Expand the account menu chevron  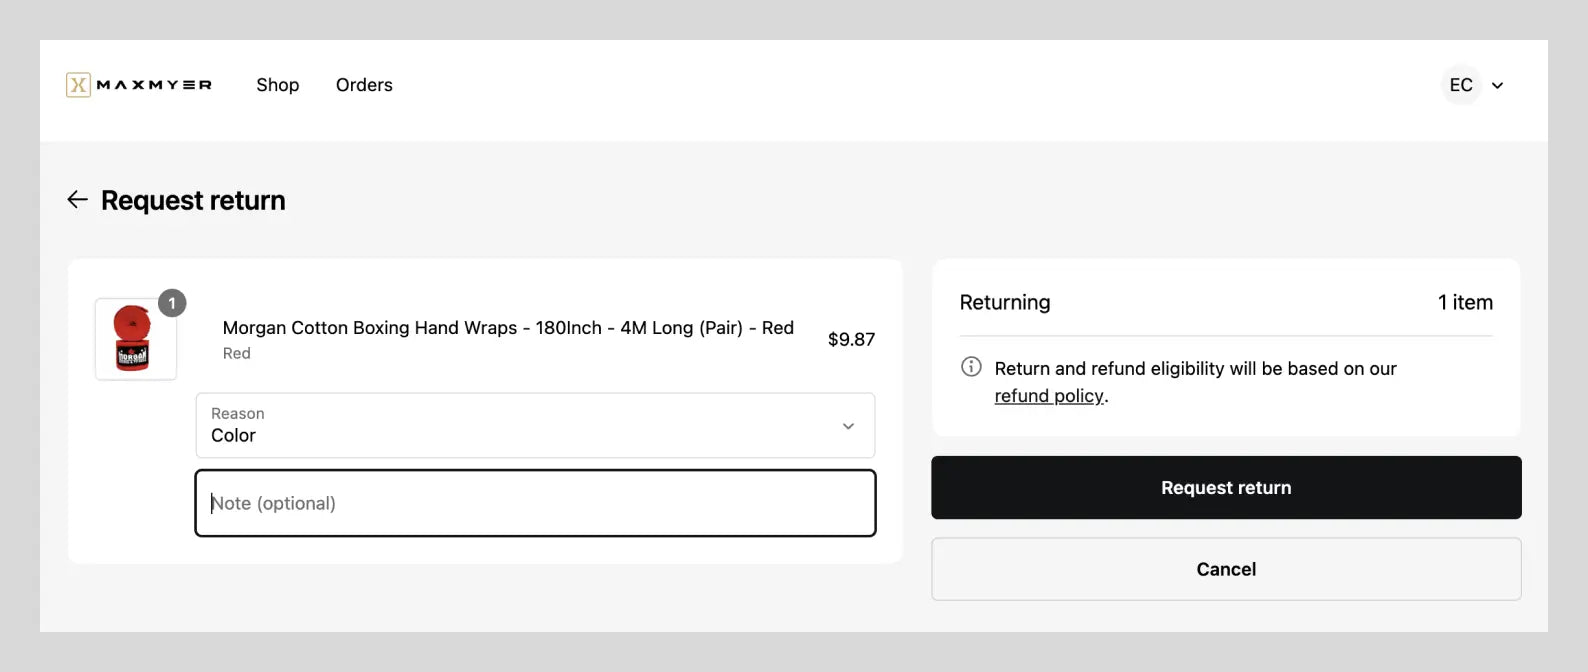coord(1497,86)
